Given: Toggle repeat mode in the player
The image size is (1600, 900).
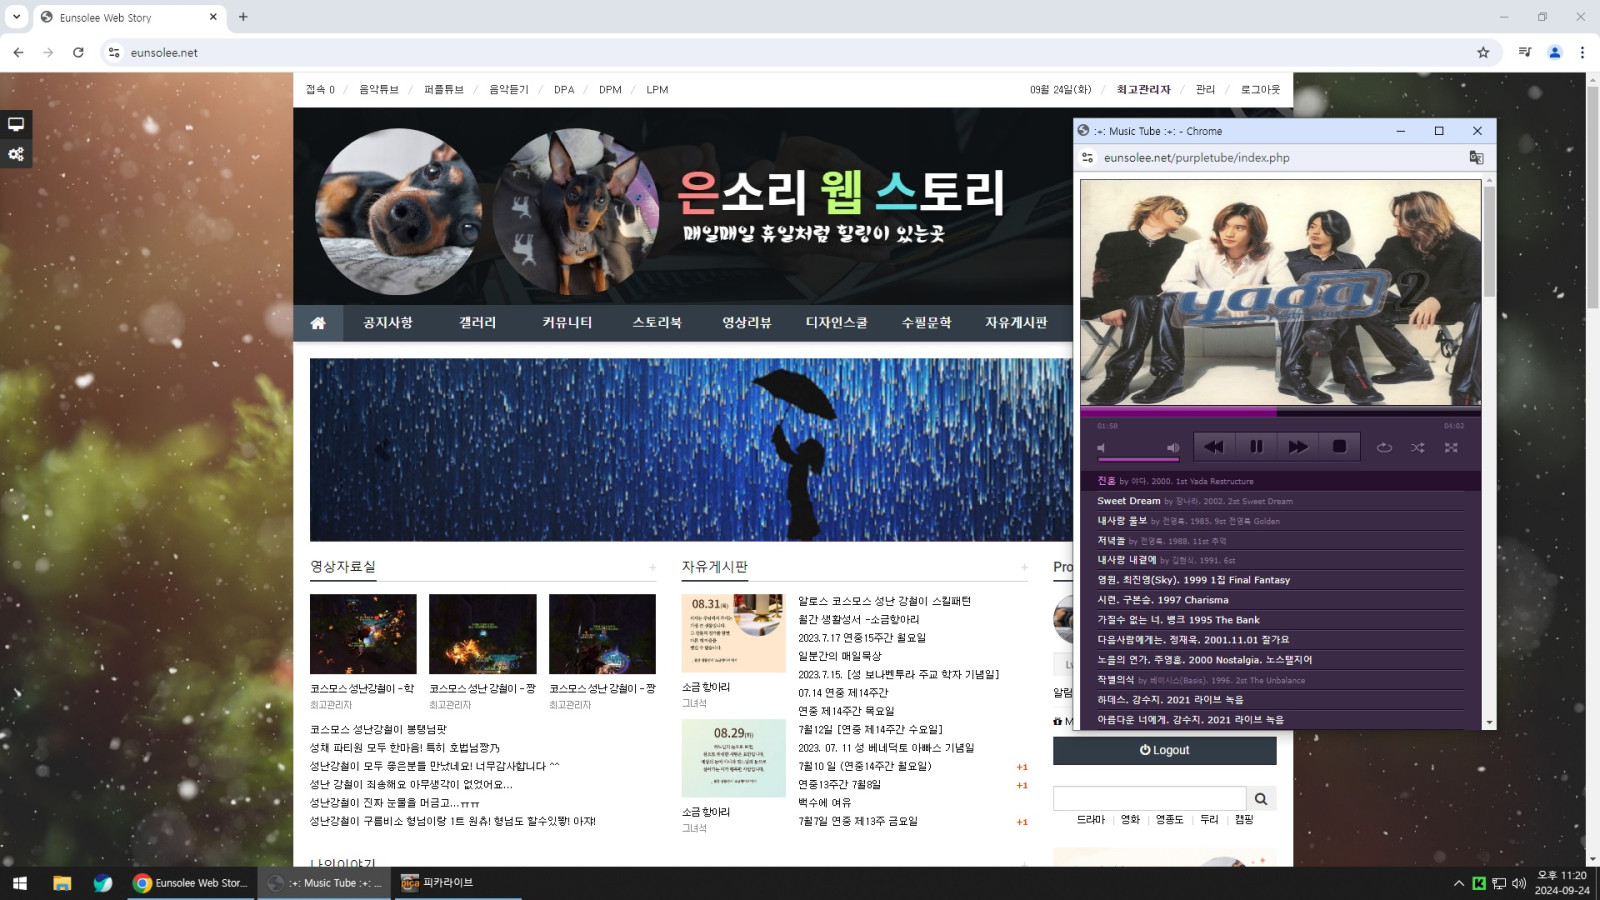Looking at the screenshot, I should click(x=1384, y=448).
